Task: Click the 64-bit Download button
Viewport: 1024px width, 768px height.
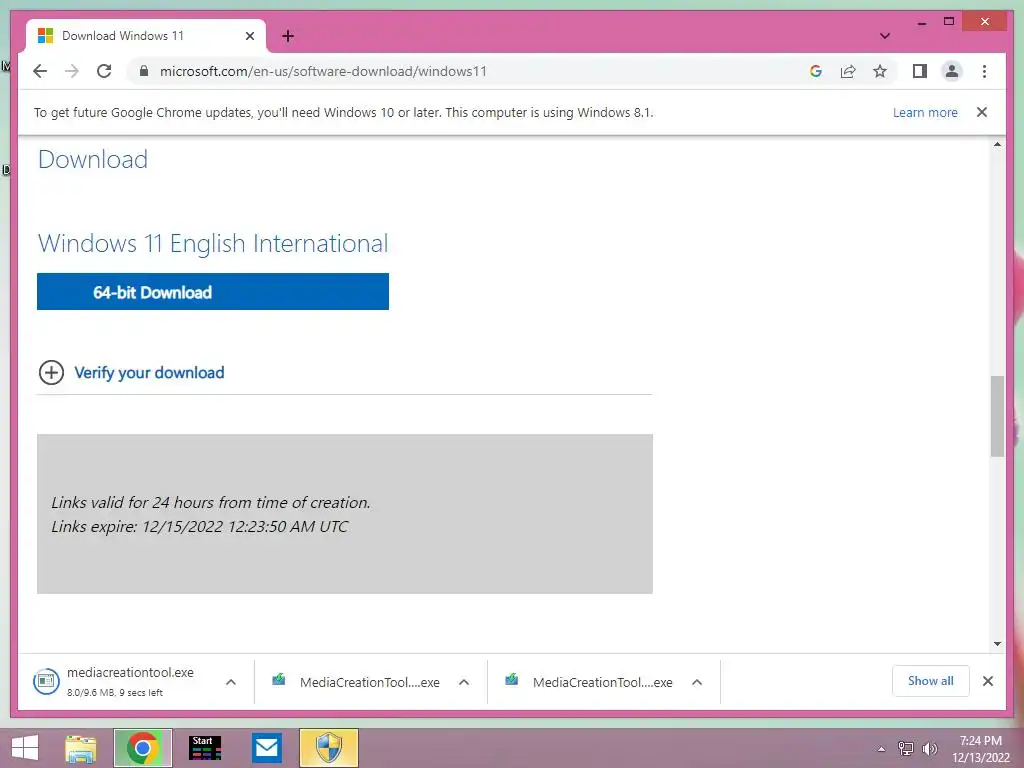Action: 213,291
